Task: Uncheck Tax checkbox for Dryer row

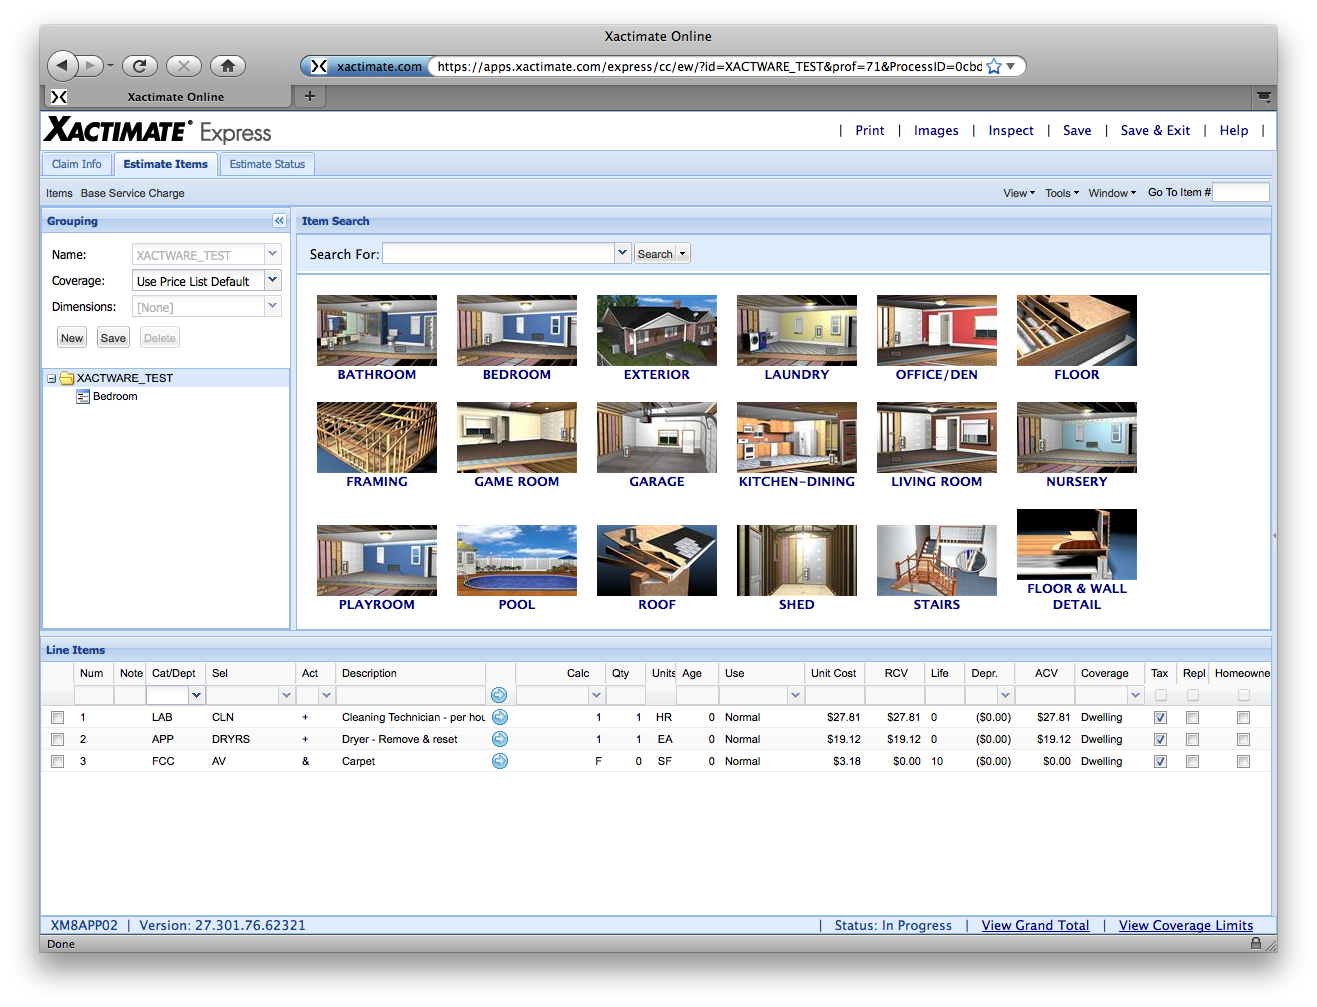Action: (x=1160, y=740)
